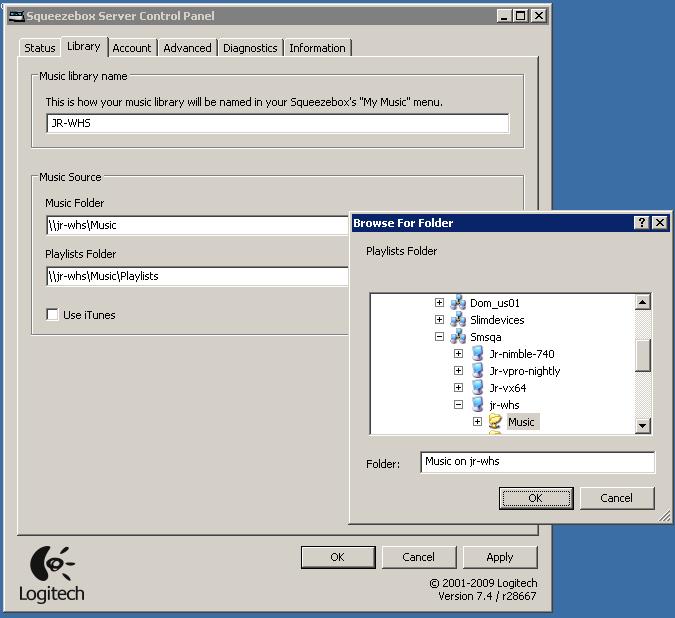Select the Jr-vx64 computer icon
This screenshot has height=618, width=675.
[477, 388]
